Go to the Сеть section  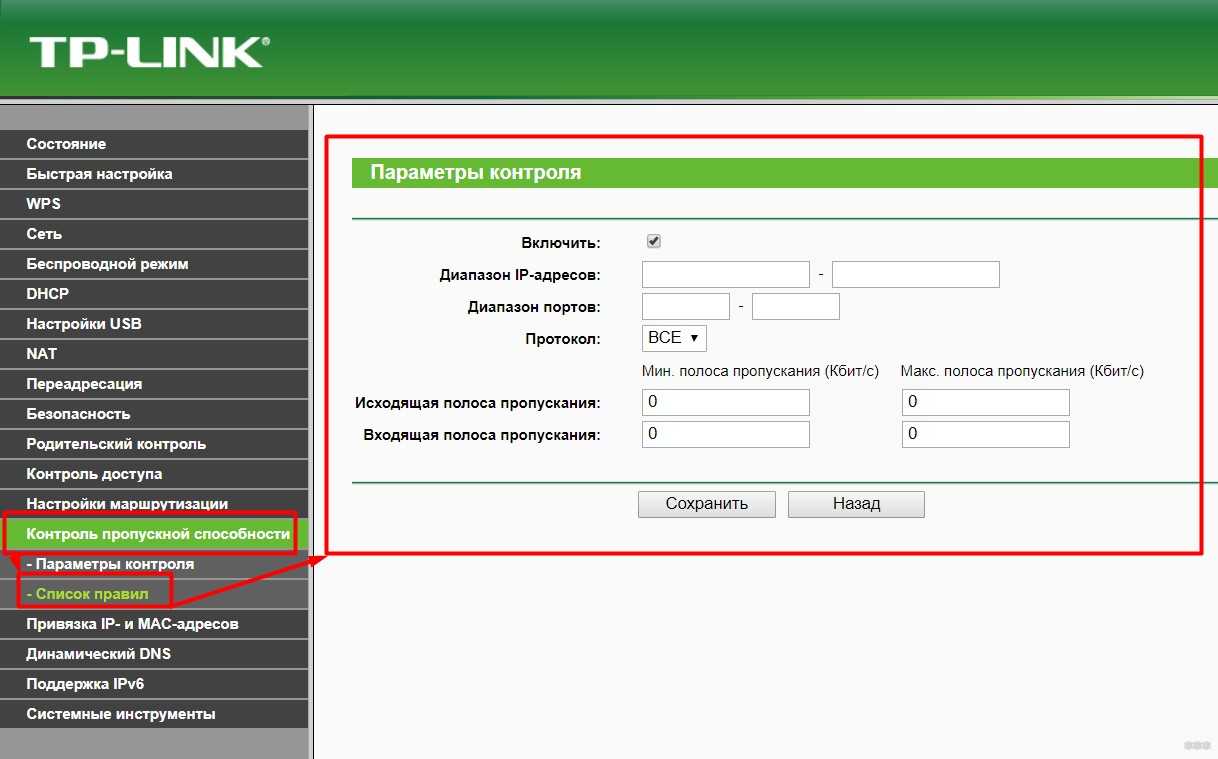[154, 234]
